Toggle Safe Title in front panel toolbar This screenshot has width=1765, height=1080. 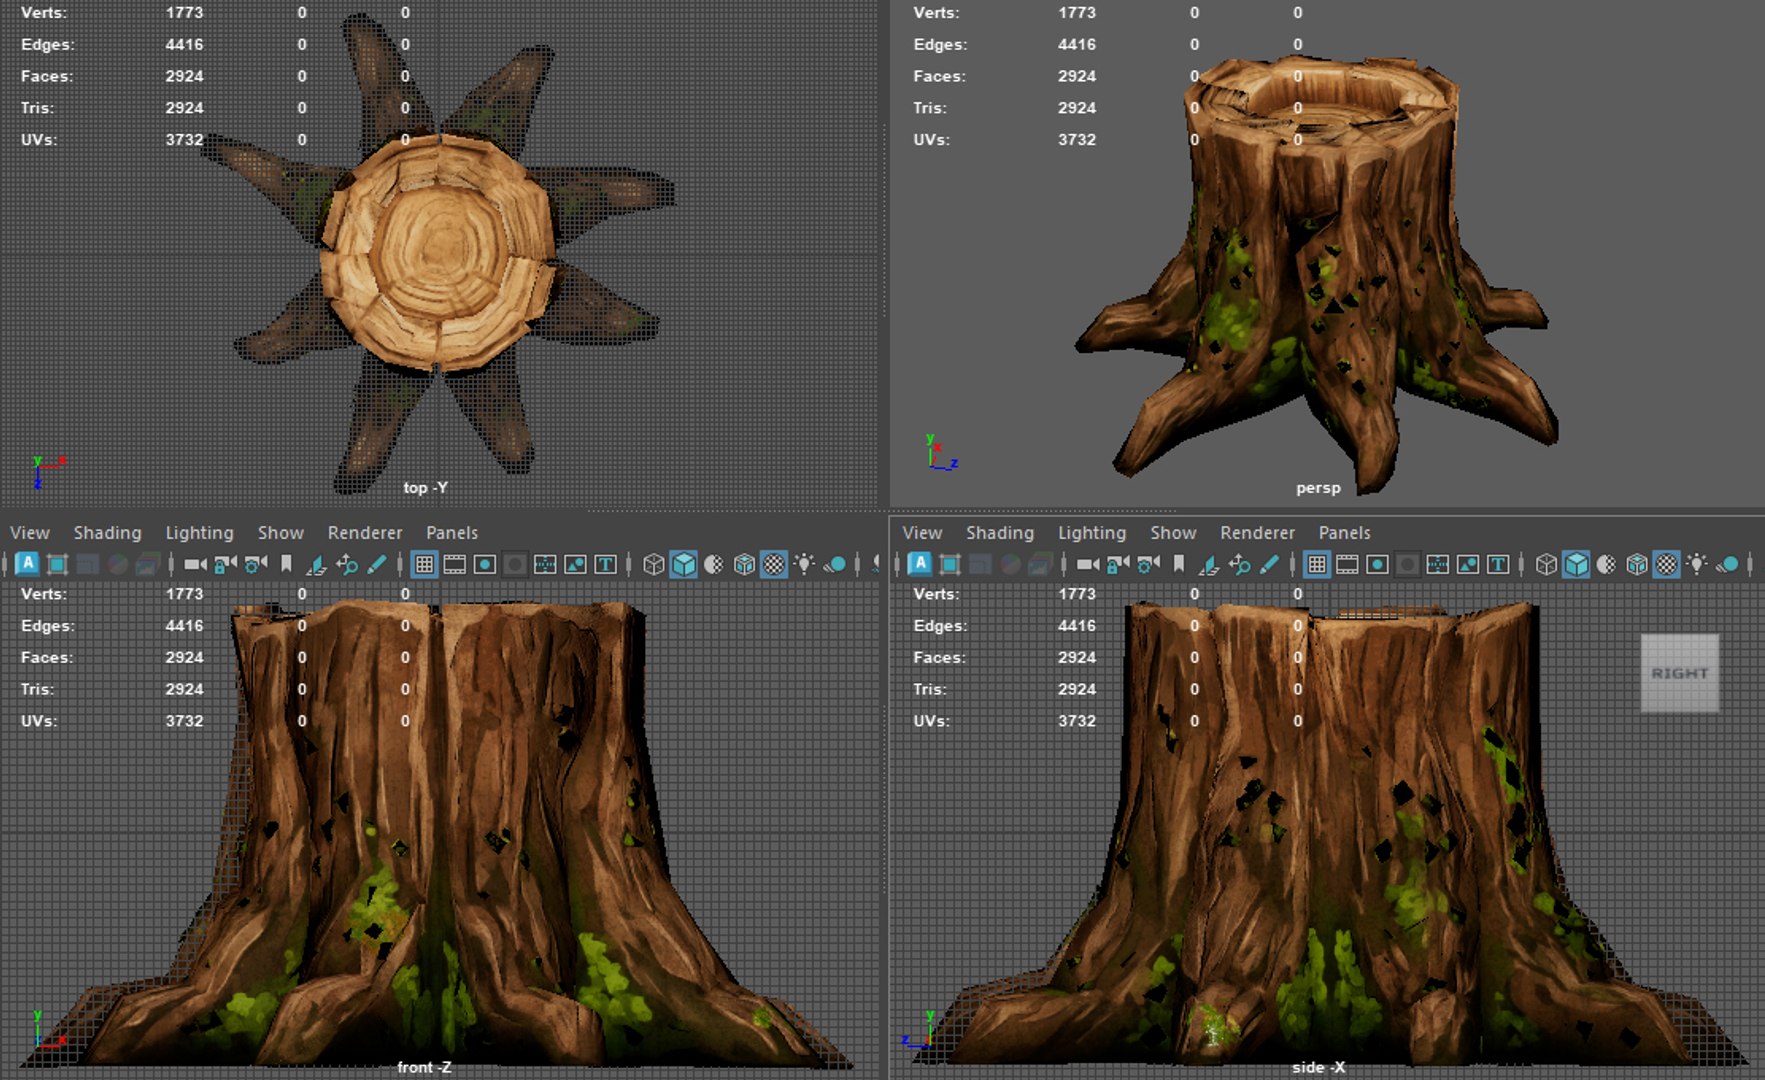click(x=605, y=565)
